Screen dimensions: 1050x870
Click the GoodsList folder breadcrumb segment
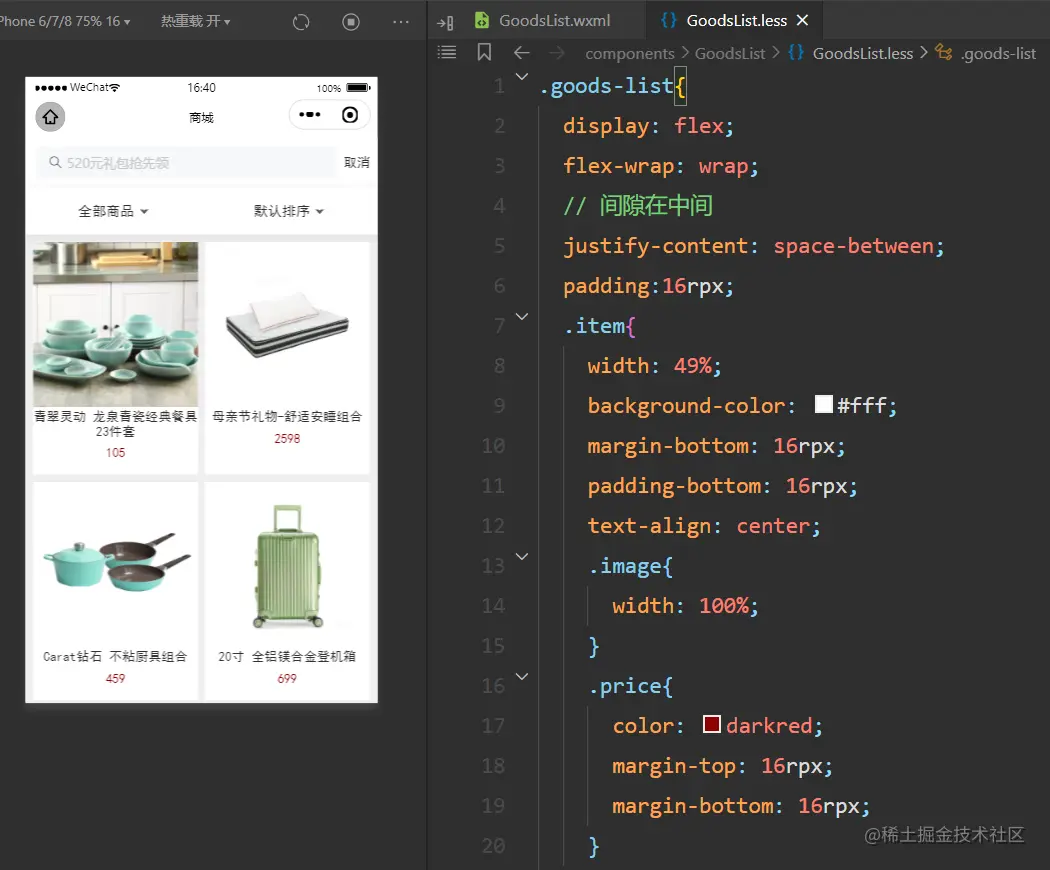[729, 54]
